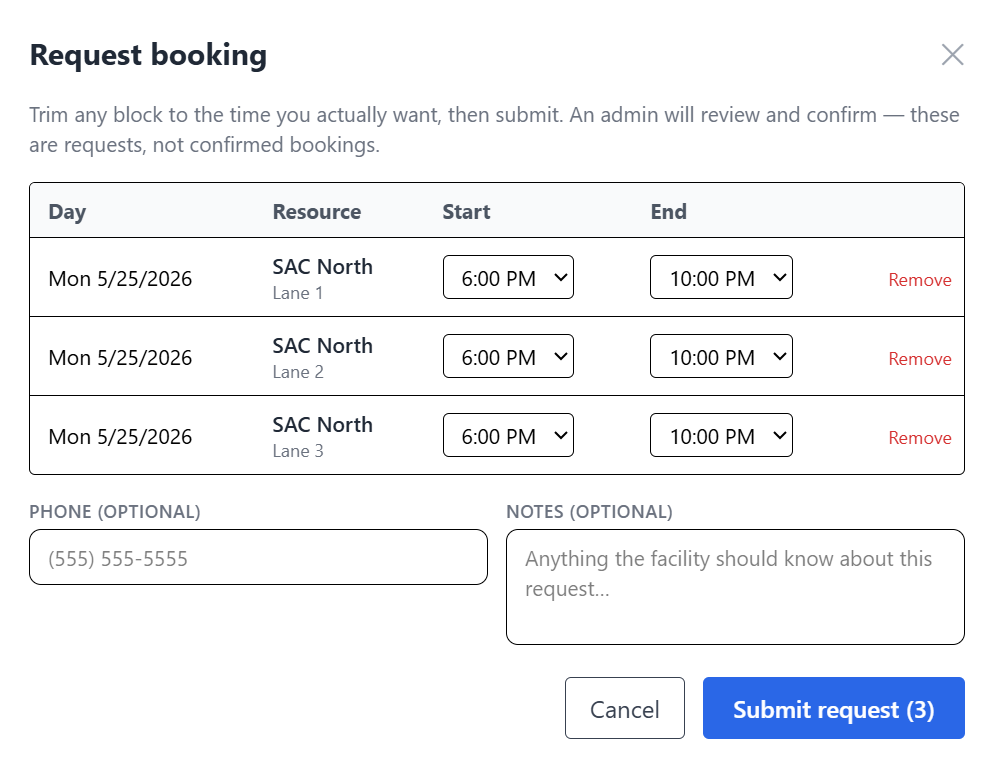Cancel the booking request
Viewport: 991px width, 763px height.
pyautogui.click(x=624, y=709)
